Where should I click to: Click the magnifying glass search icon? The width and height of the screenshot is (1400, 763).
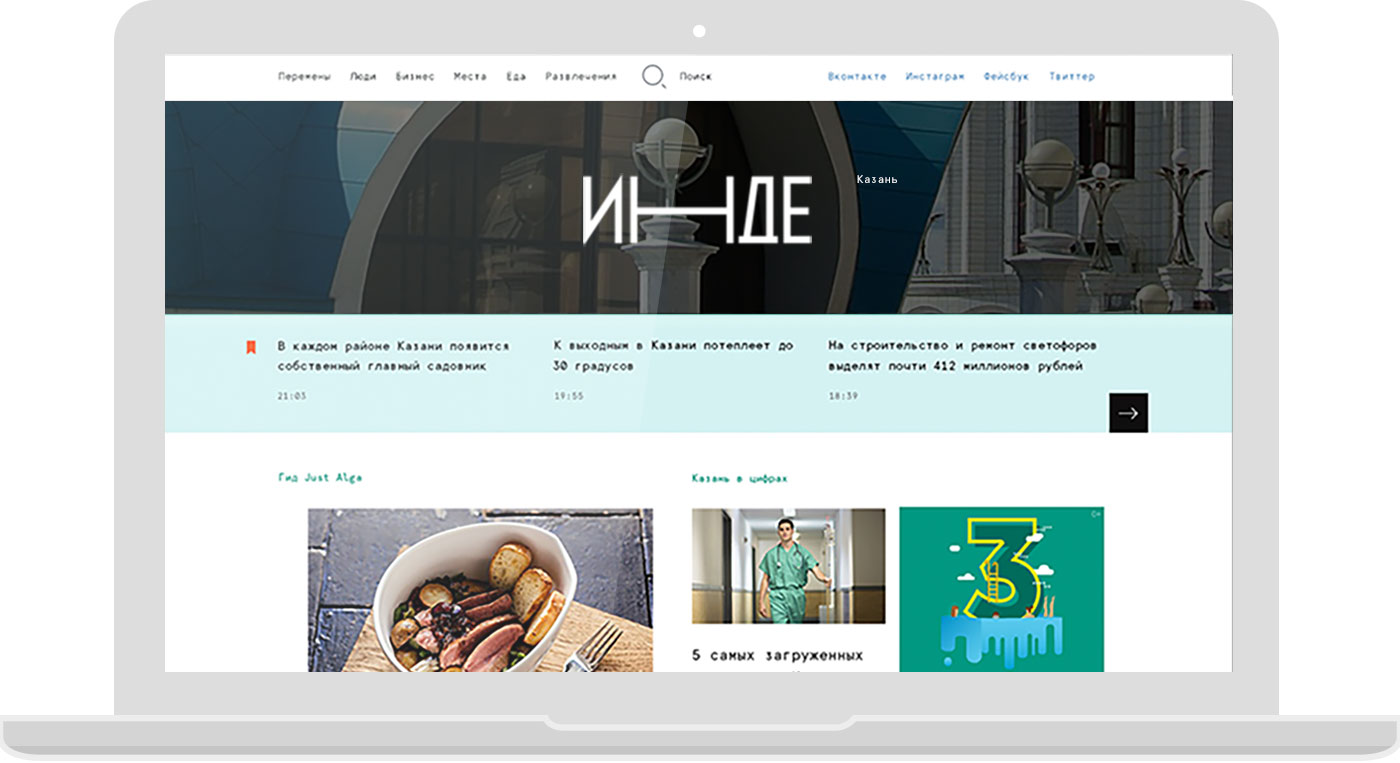(653, 76)
